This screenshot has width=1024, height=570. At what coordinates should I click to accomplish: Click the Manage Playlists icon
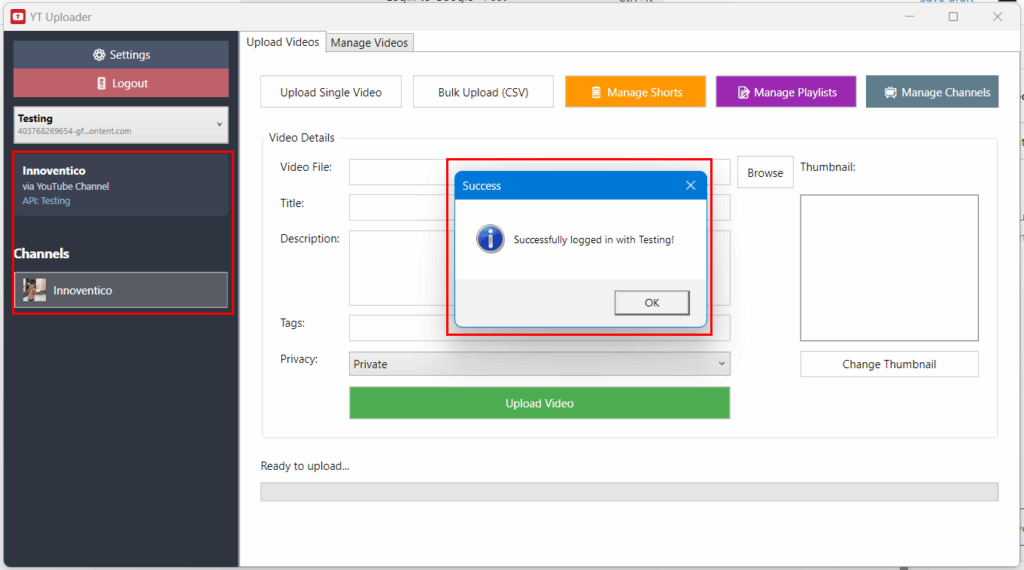(743, 93)
